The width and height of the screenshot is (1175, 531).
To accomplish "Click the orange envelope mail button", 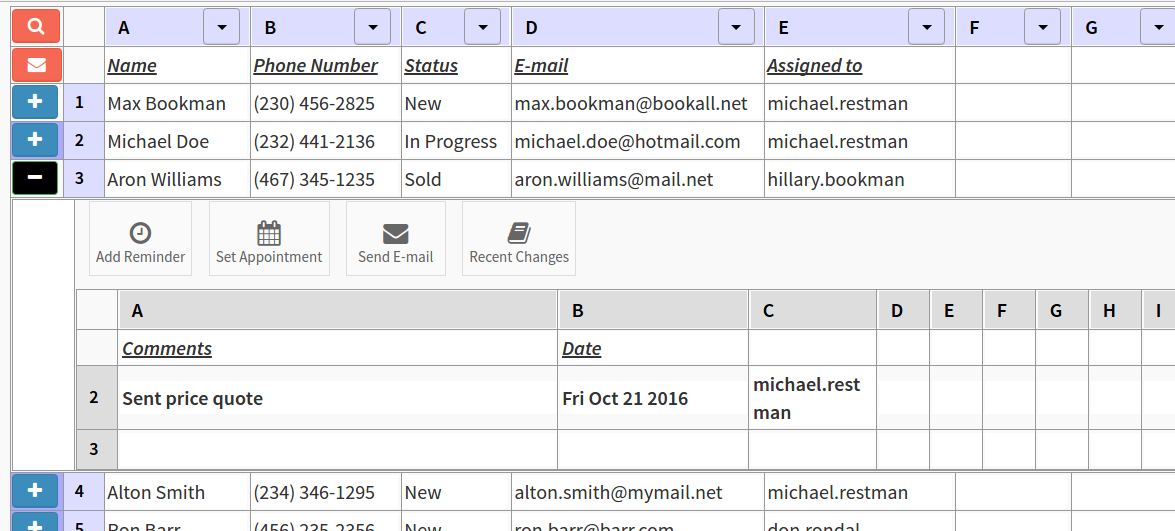I will tap(36, 65).
